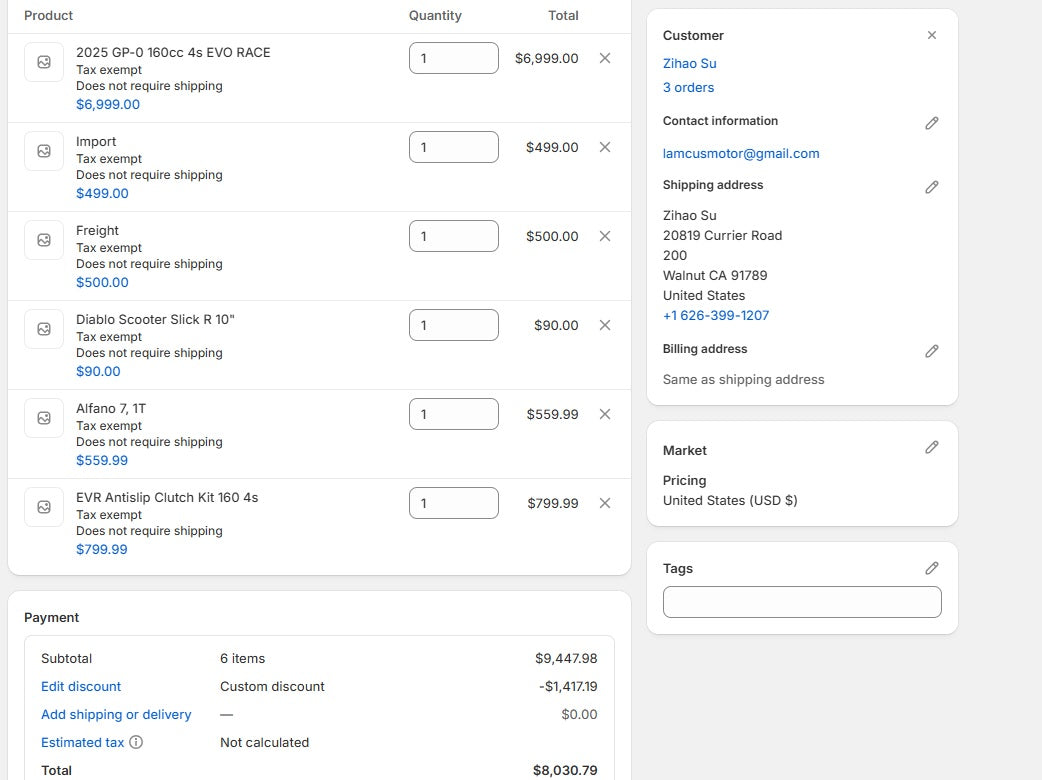
Task: Edit the Market pricing pencil icon
Action: tap(932, 447)
